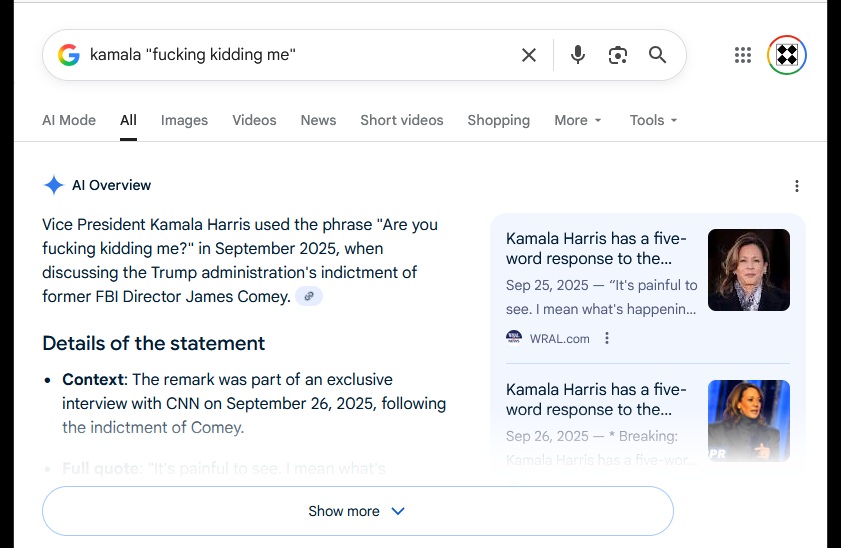Click the source link chip after Comey
Viewport: 841px width, 548px height.
(x=309, y=296)
